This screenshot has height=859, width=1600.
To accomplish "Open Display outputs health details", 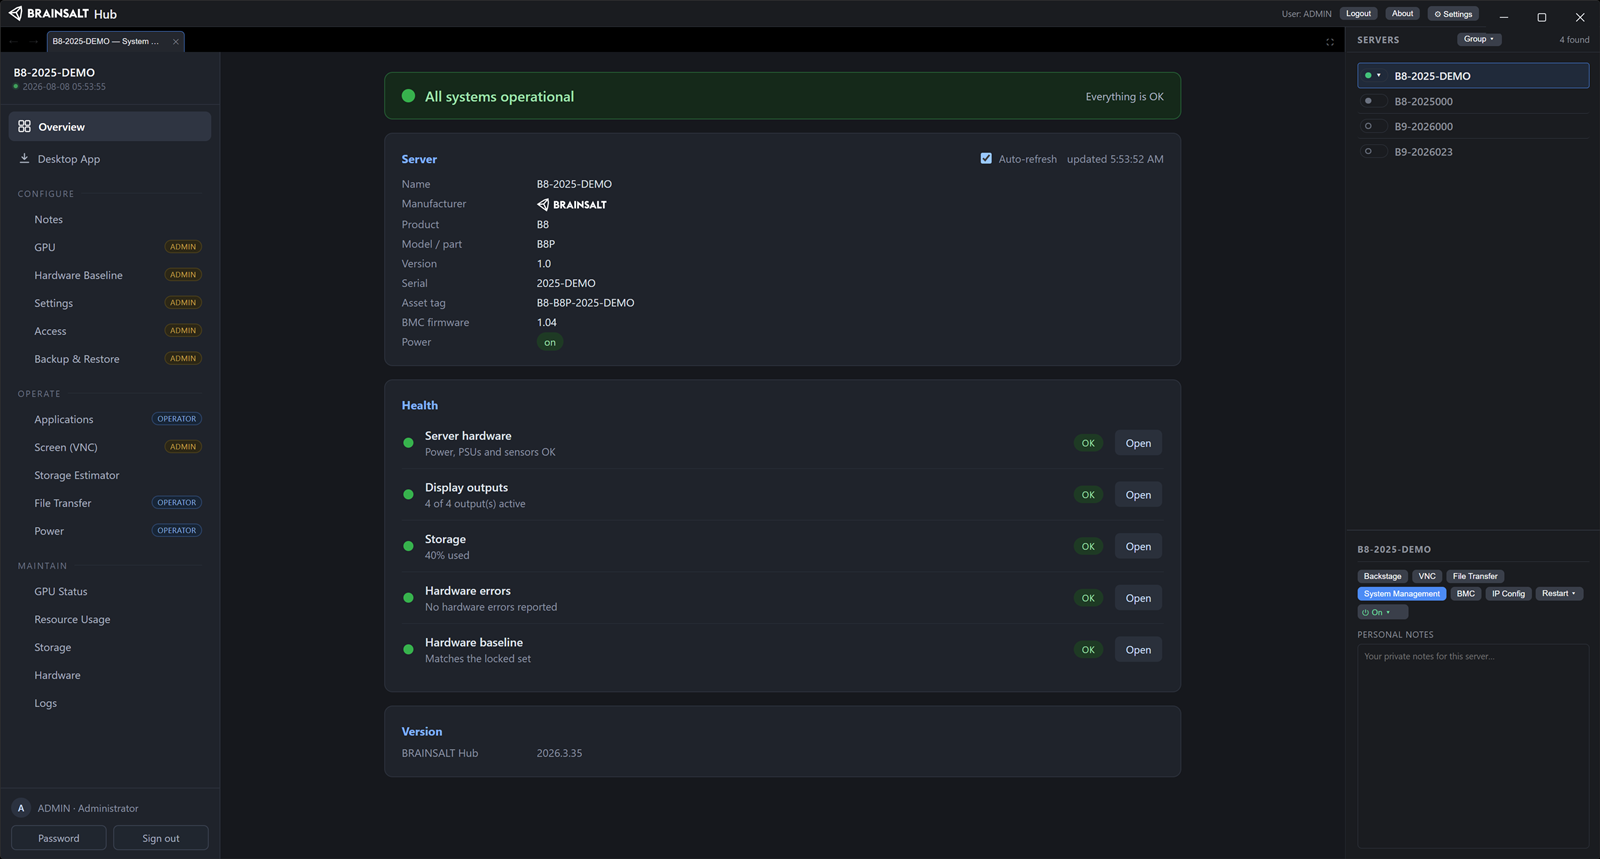I will pyautogui.click(x=1138, y=495).
